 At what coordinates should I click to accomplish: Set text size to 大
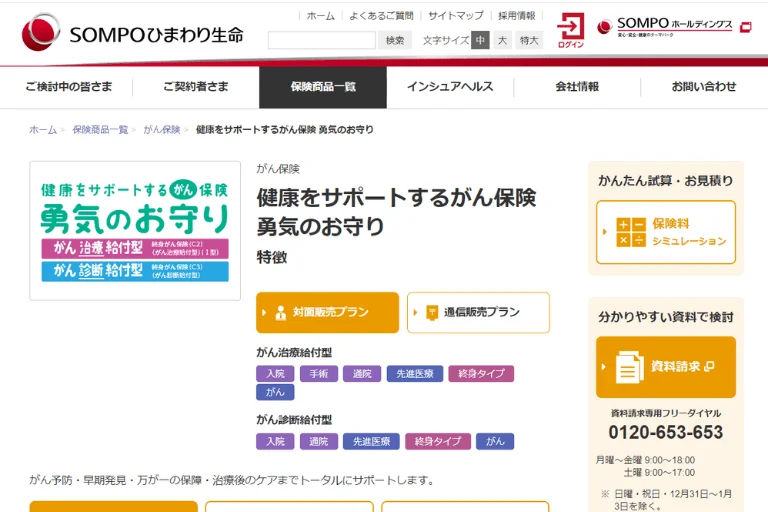tap(503, 40)
